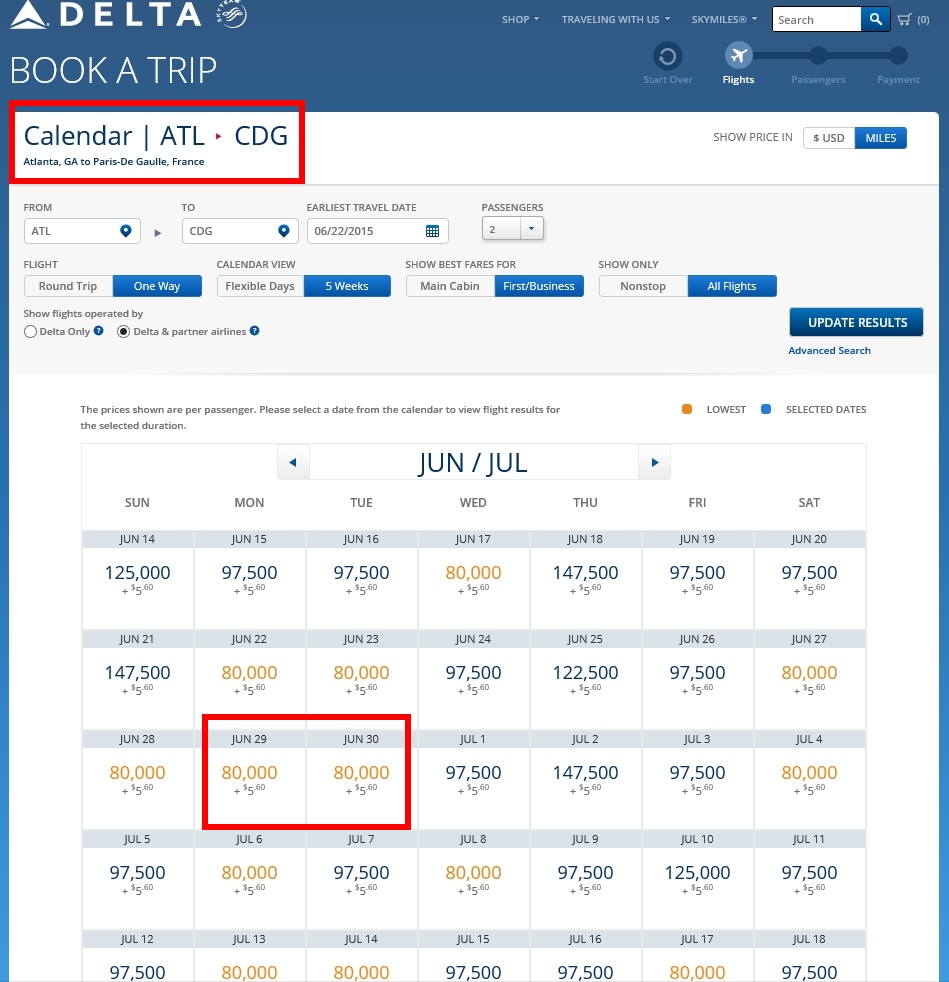Open the travel date calendar icon
Image resolution: width=949 pixels, height=982 pixels.
pyautogui.click(x=432, y=231)
